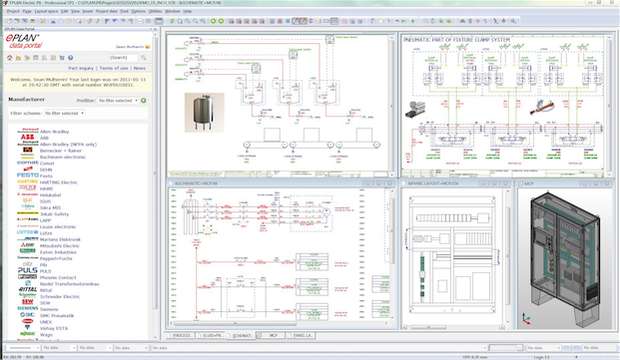Select Siemens in the manufacturer list

click(49, 309)
